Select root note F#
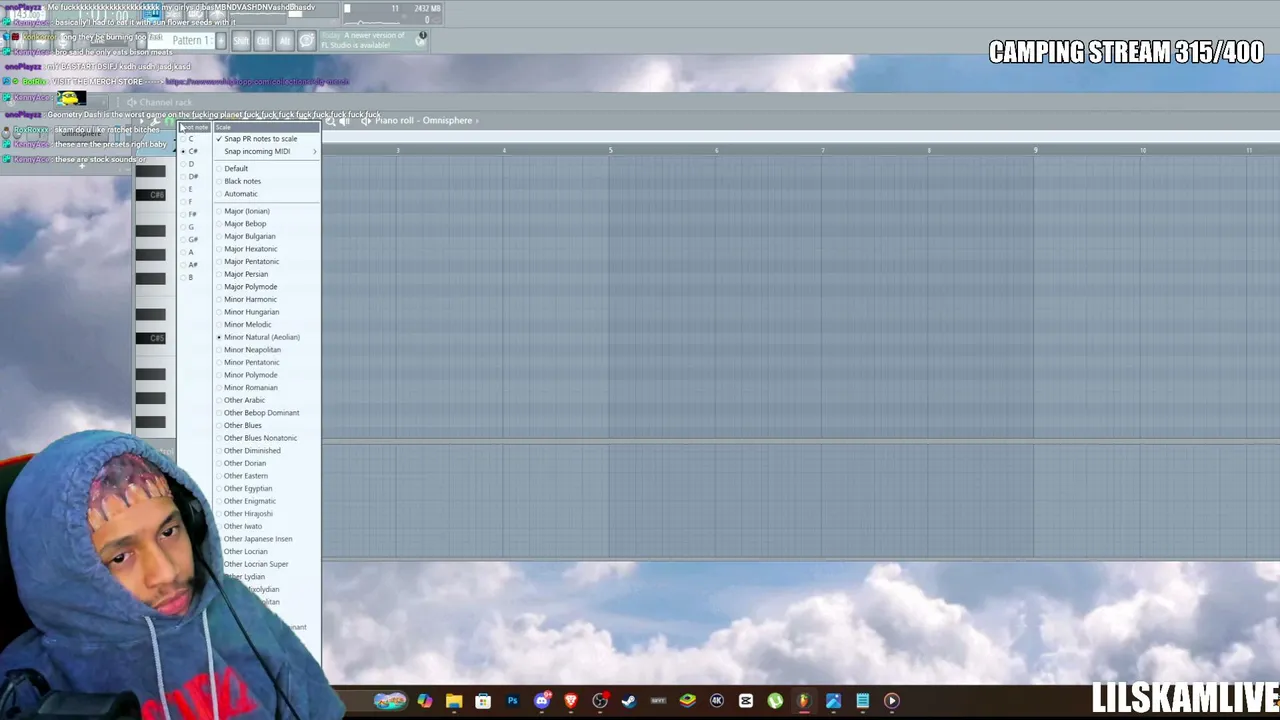Screen dimensions: 1280x720 pyautogui.click(x=195, y=214)
